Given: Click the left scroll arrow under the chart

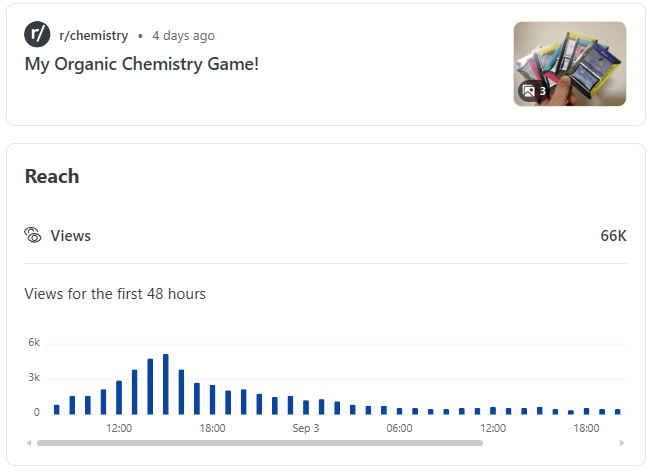Looking at the screenshot, I should (x=29, y=442).
